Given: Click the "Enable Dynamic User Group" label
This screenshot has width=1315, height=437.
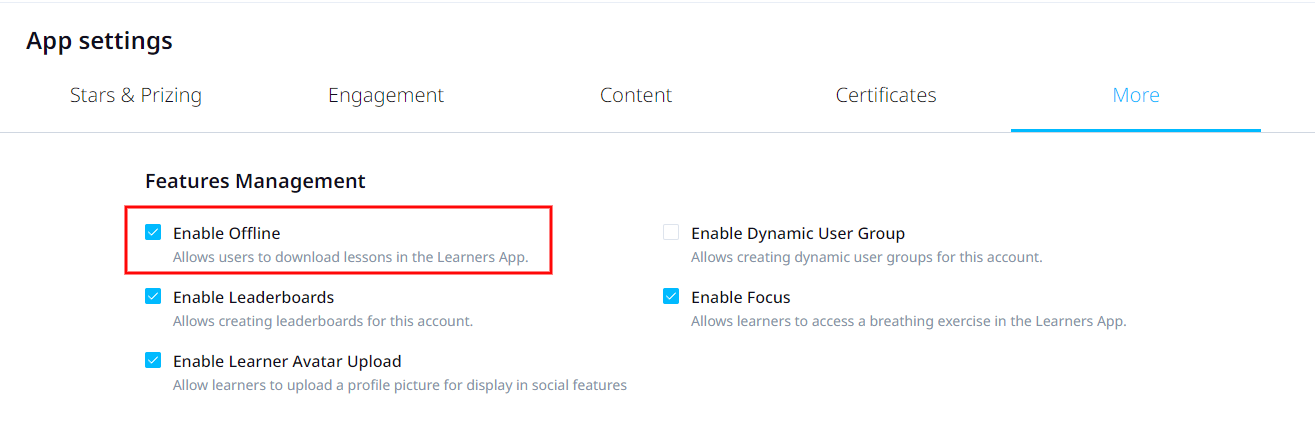Looking at the screenshot, I should pyautogui.click(x=798, y=233).
